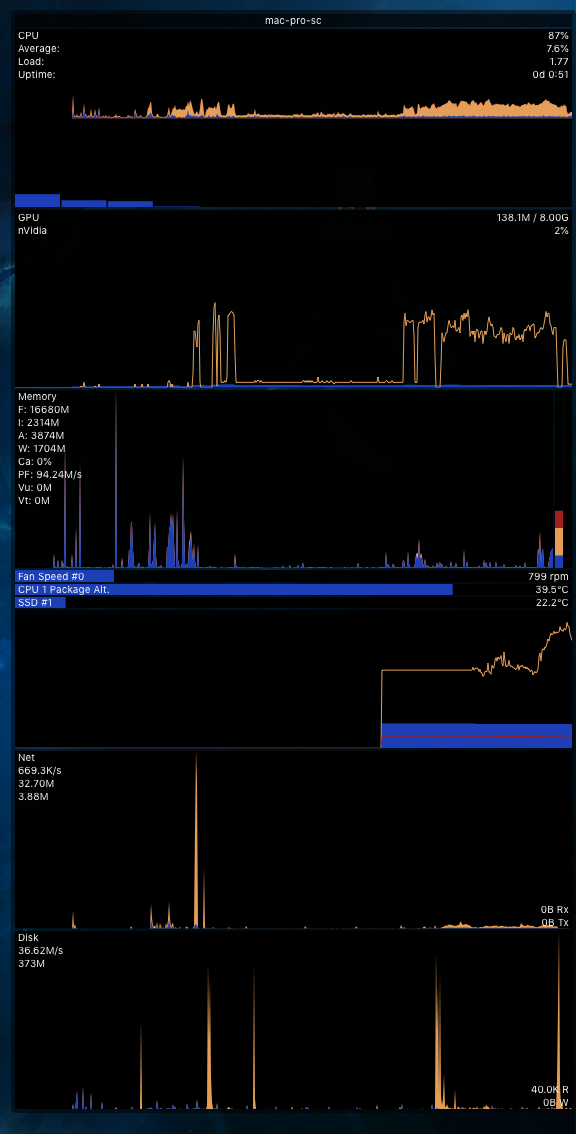Click the W: 1704M wired memory value
Viewport: 576px width, 1134px height.
pos(42,448)
